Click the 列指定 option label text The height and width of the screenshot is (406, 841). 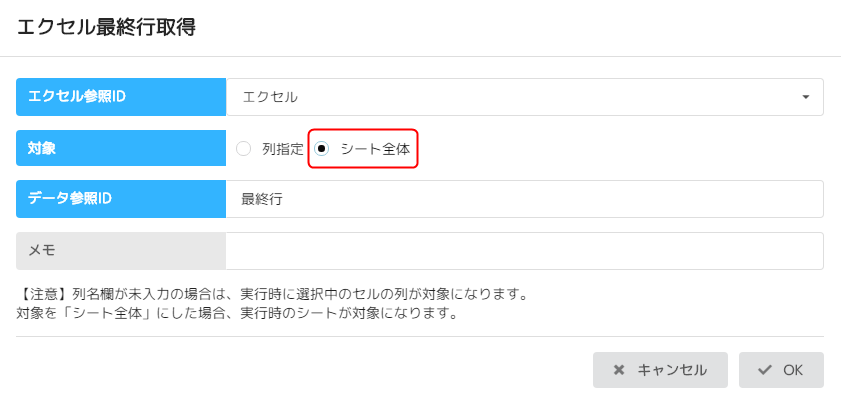point(283,149)
